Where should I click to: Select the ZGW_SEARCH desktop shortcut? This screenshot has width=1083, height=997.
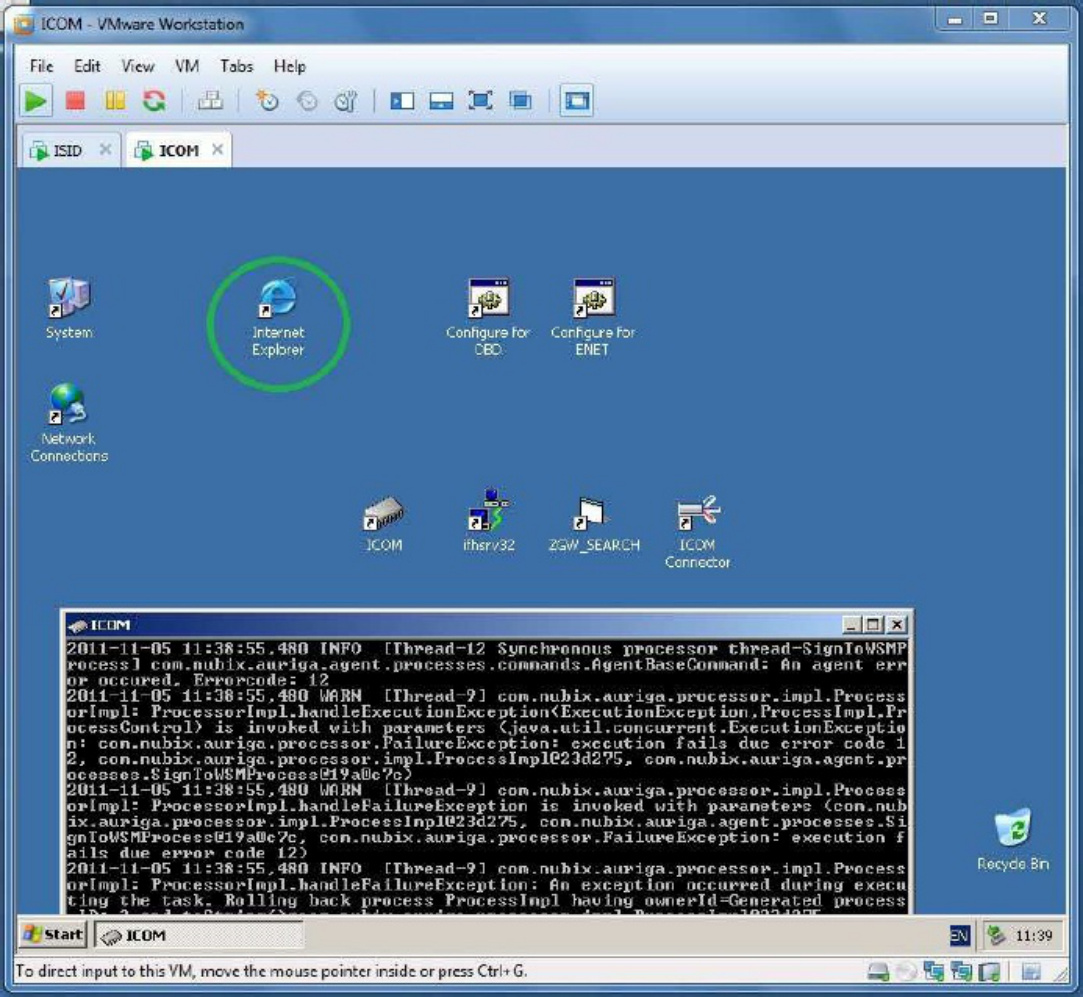coord(593,525)
